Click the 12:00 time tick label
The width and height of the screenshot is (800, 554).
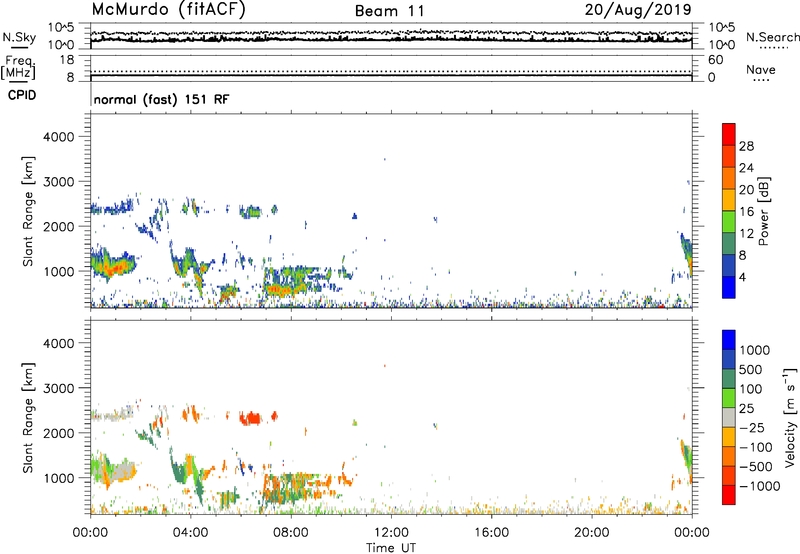(x=391, y=533)
